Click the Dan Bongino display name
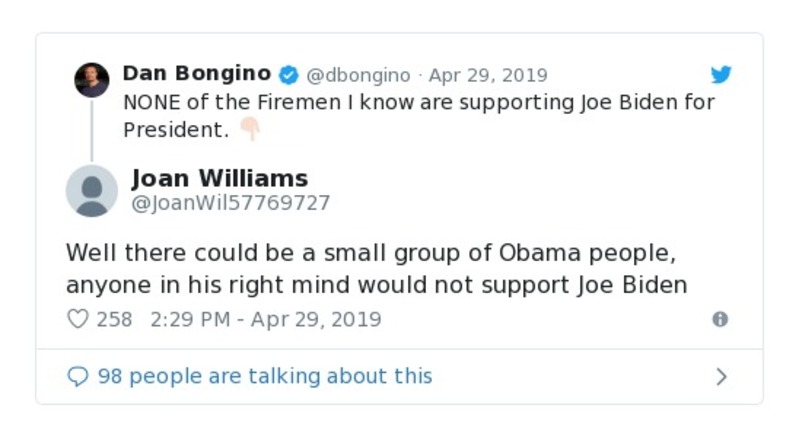799x443 pixels. point(196,74)
